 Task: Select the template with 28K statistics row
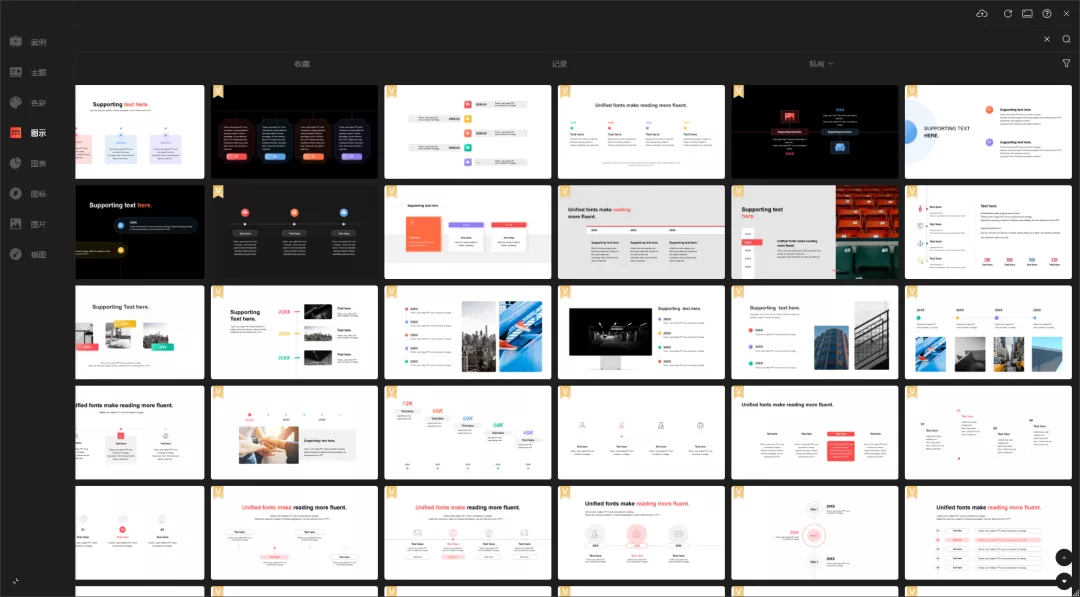[988, 232]
